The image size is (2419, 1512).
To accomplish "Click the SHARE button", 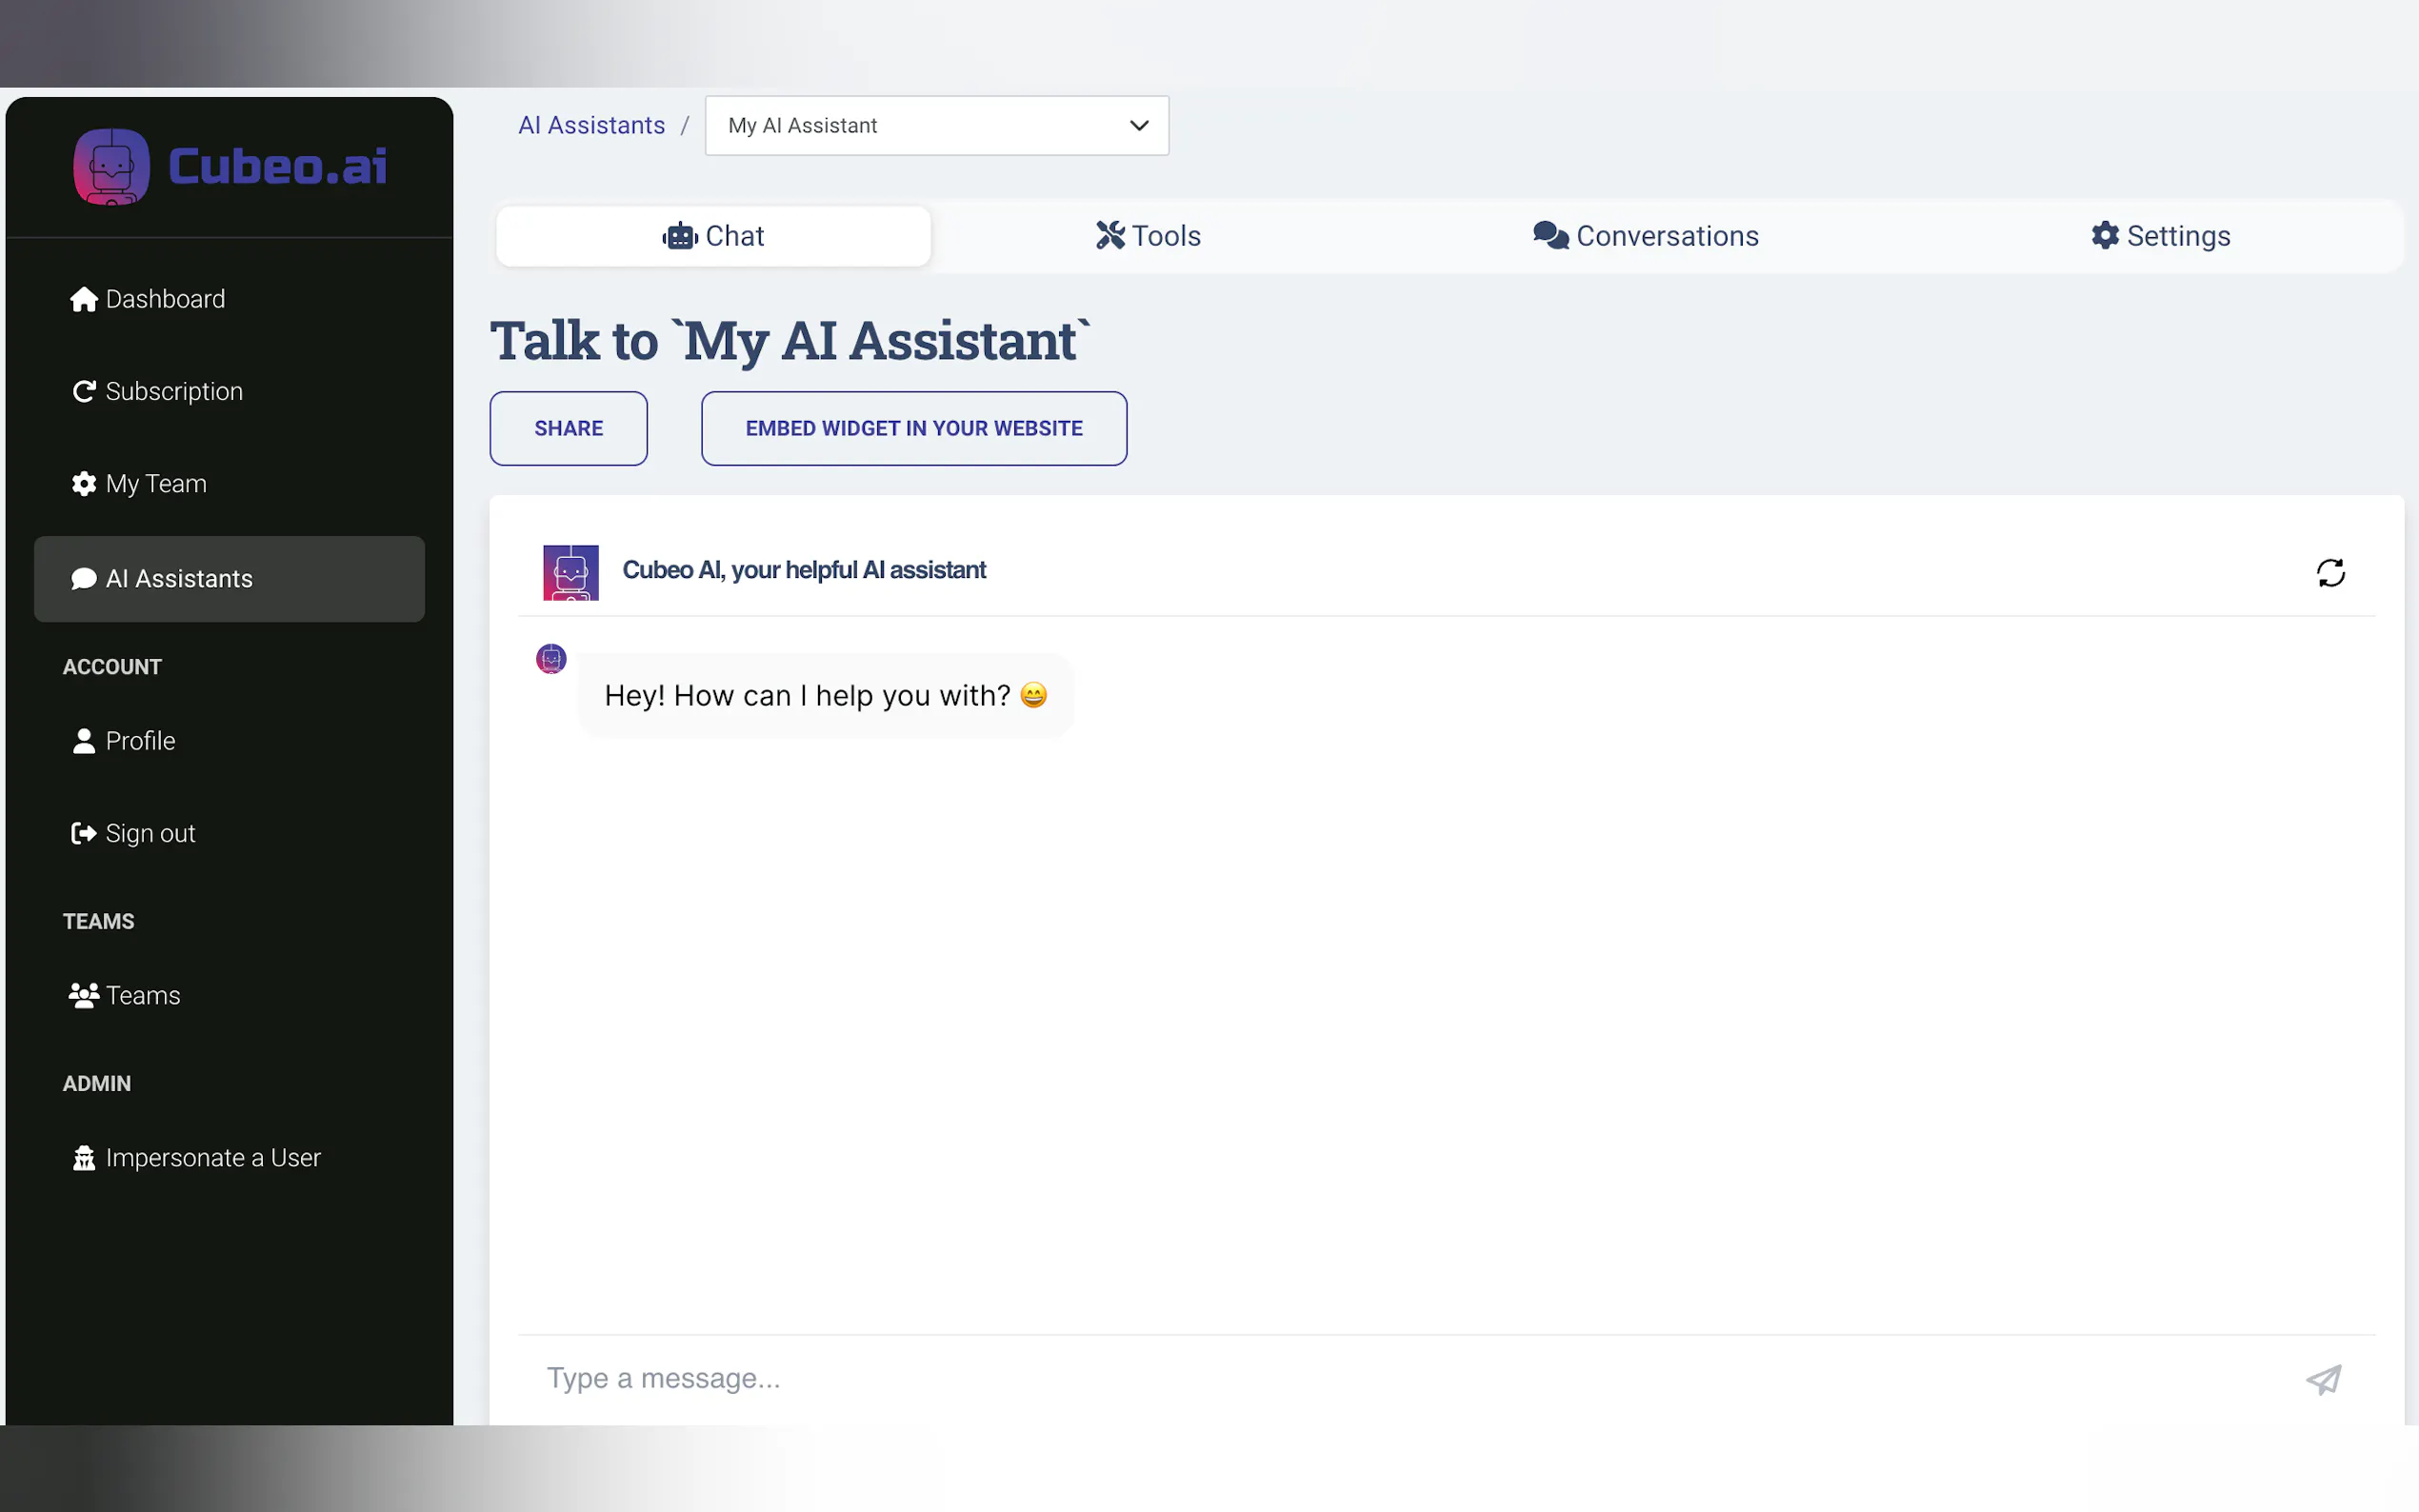I will pyautogui.click(x=568, y=428).
